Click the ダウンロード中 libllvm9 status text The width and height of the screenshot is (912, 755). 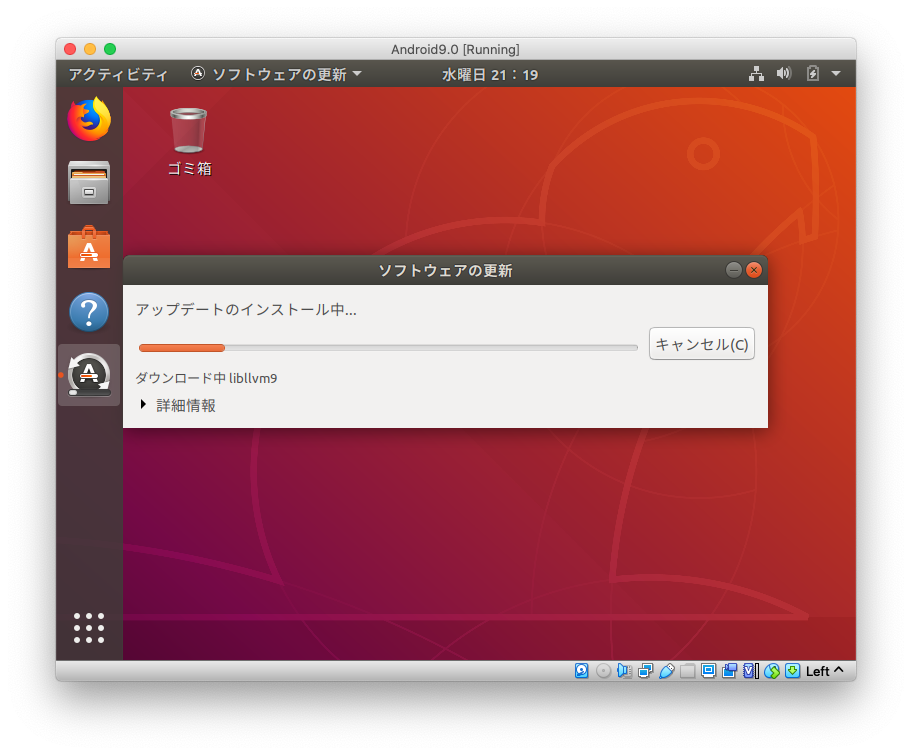(206, 378)
